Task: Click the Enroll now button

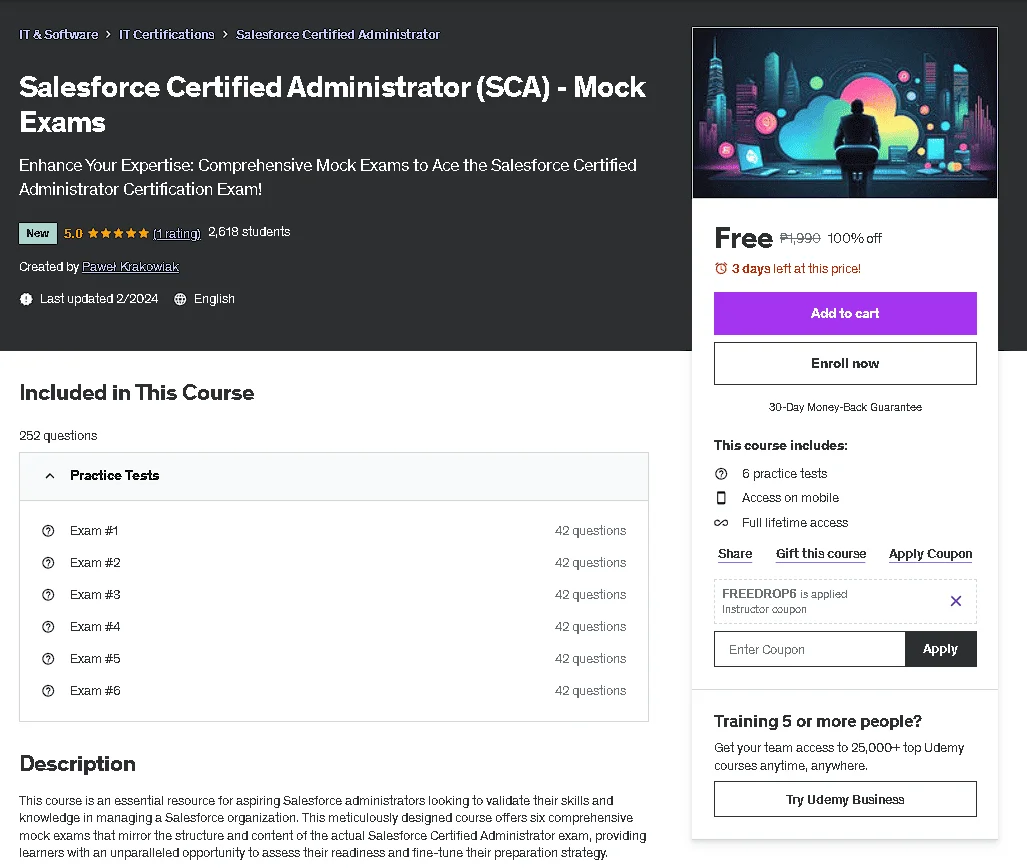Action: click(x=845, y=364)
